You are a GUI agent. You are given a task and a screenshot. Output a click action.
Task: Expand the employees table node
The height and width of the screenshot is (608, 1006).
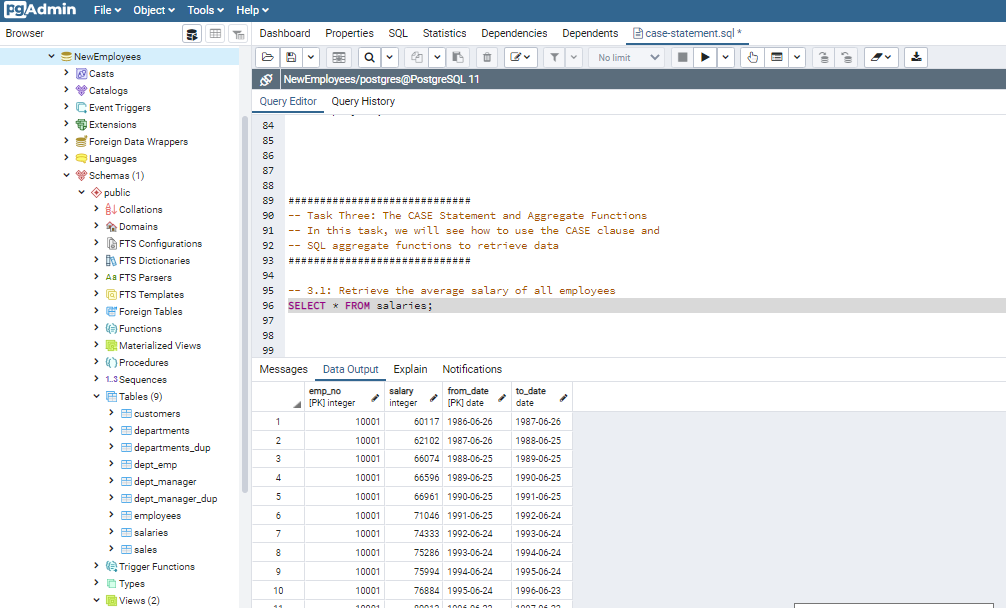111,516
